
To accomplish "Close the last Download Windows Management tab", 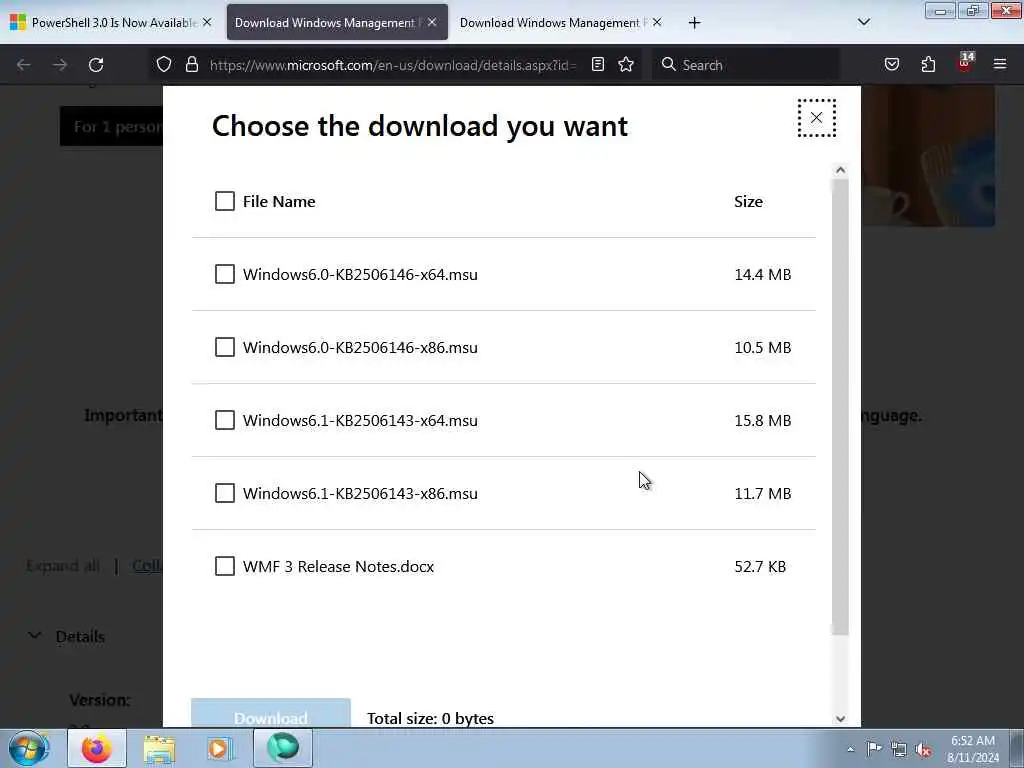I will 657,22.
